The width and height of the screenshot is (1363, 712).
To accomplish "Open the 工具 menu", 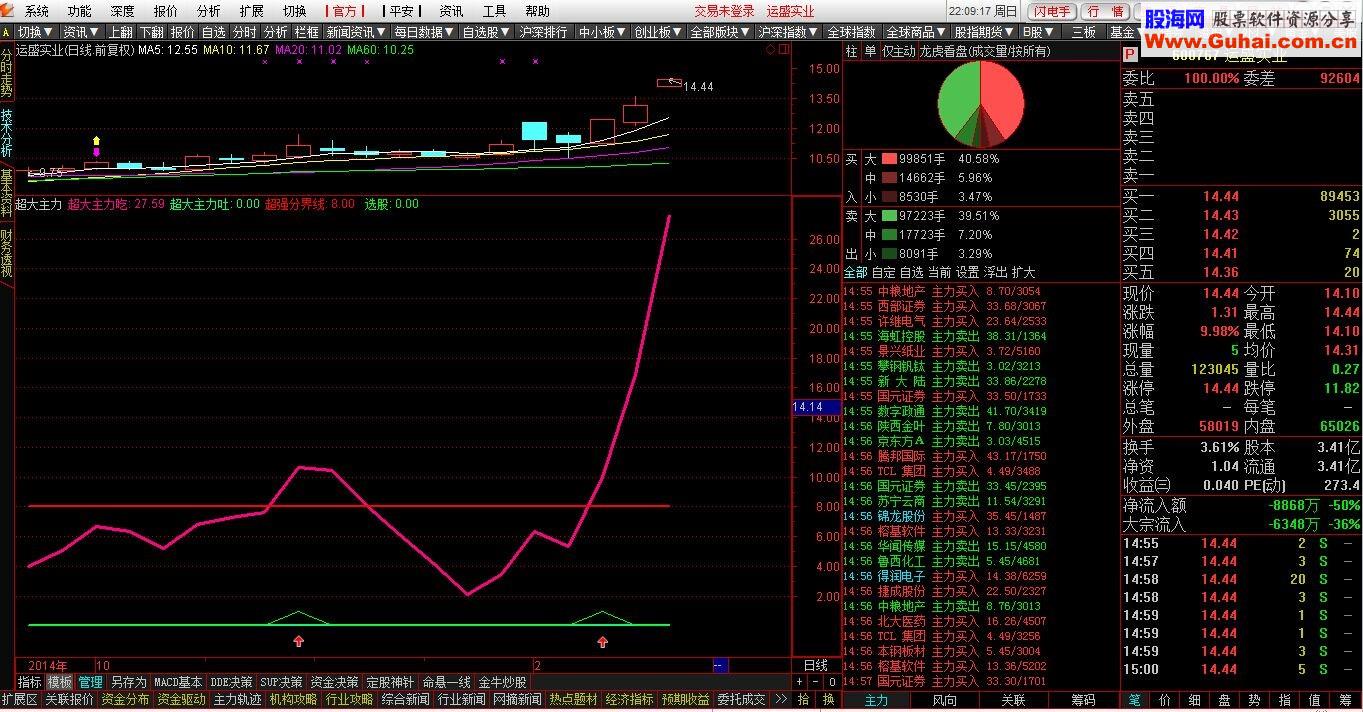I will (x=494, y=11).
